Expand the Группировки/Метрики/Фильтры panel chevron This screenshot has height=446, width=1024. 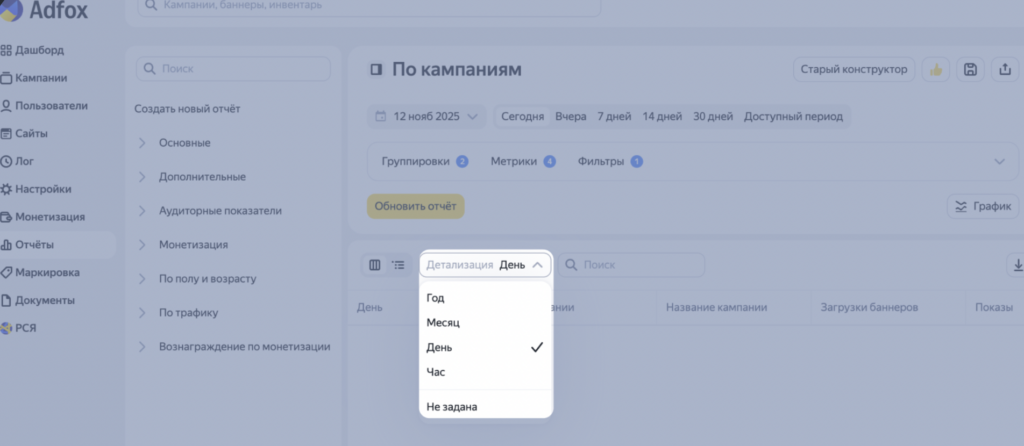(x=999, y=161)
